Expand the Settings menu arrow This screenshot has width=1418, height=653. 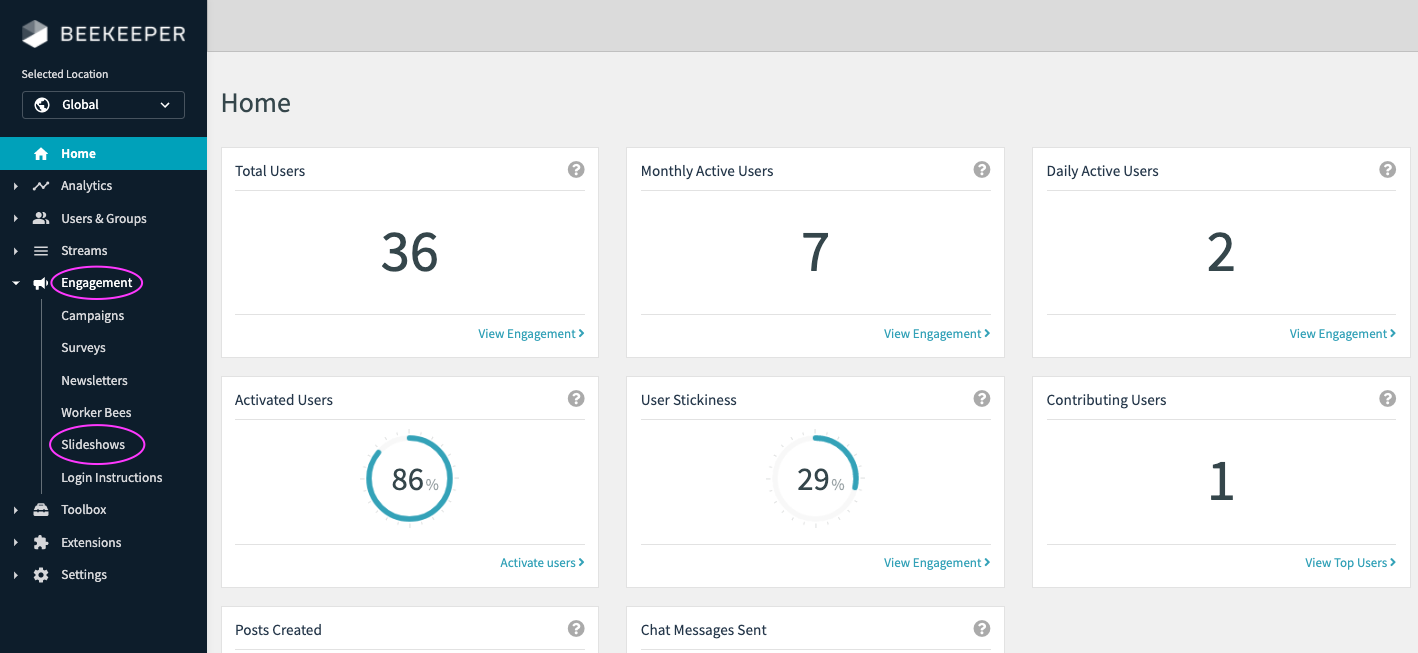click(x=16, y=575)
